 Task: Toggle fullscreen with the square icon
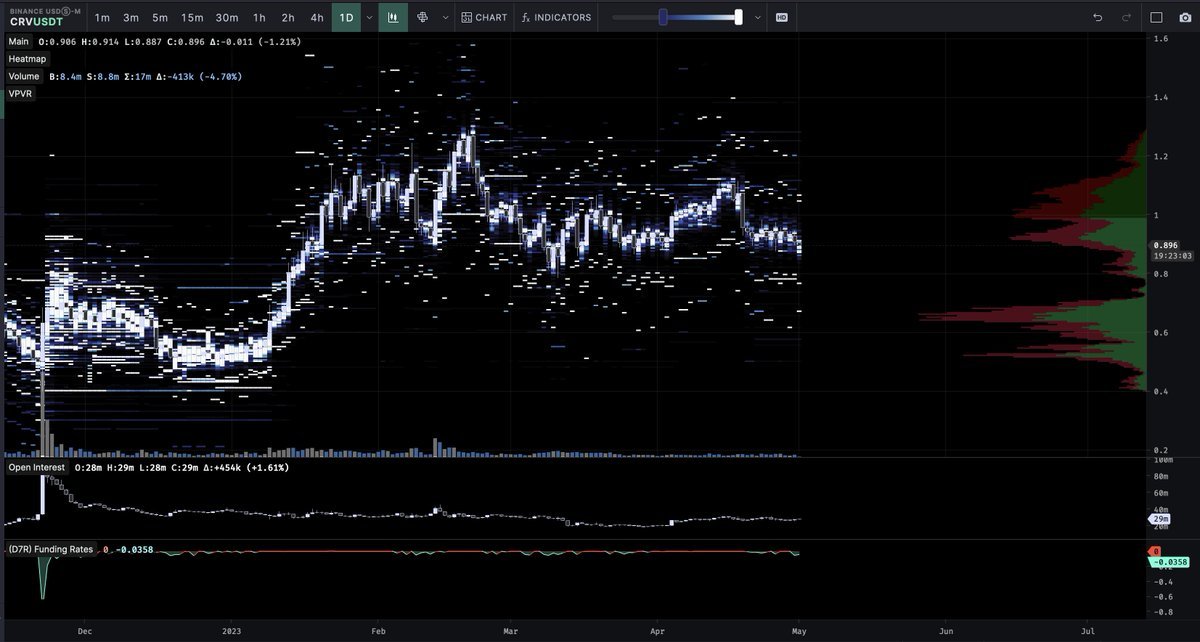1156,17
